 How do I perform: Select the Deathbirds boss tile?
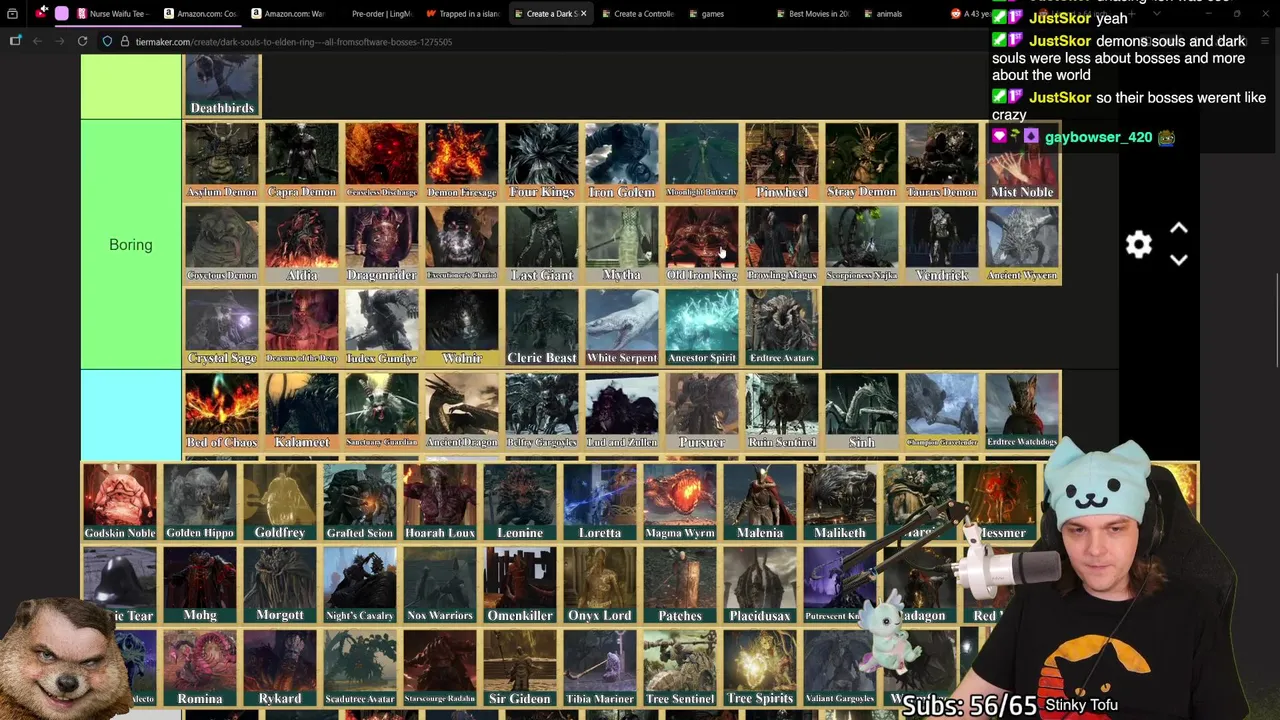tap(222, 86)
